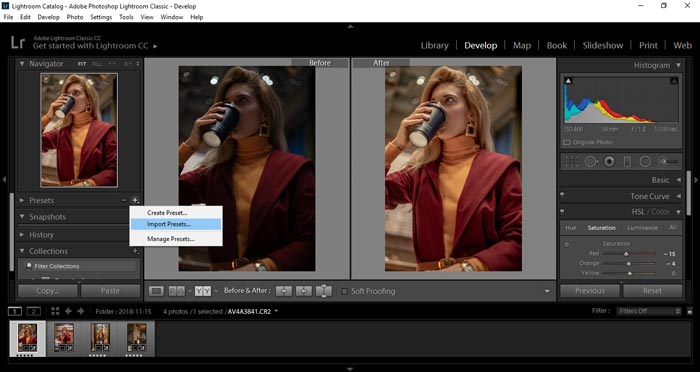Open toolbar options dropdown arrow
Viewport: 700px width, 372px height.
pyautogui.click(x=547, y=292)
